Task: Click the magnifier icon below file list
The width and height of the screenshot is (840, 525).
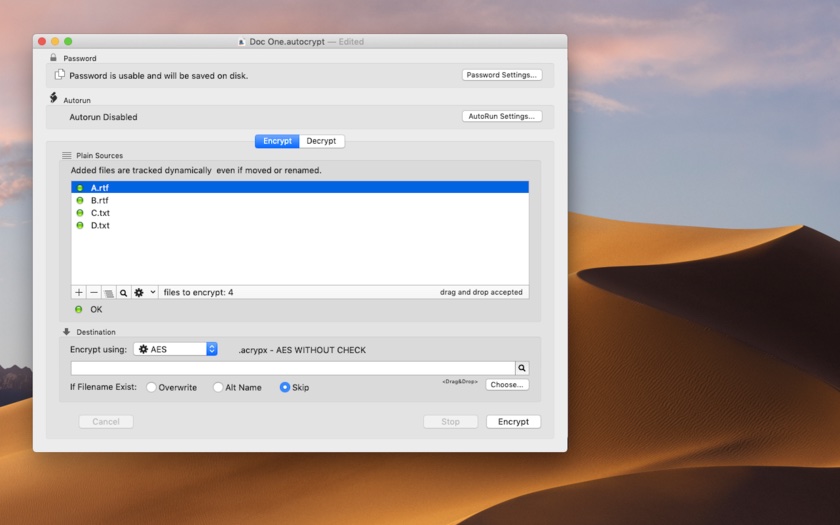Action: click(x=123, y=293)
